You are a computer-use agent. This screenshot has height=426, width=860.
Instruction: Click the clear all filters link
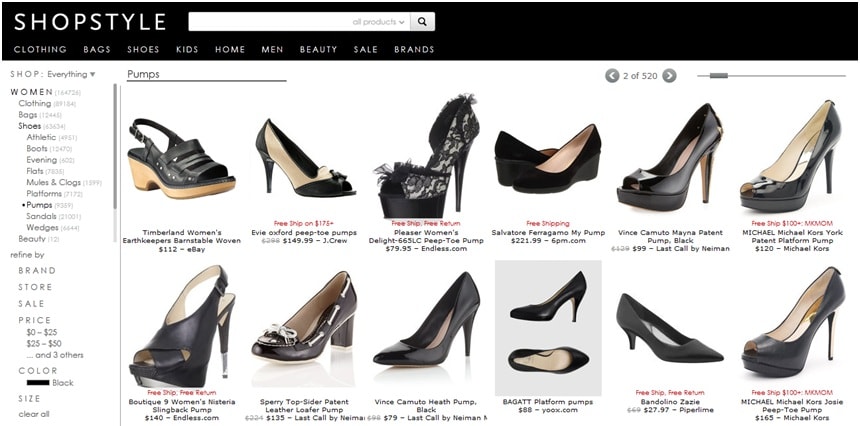33,414
